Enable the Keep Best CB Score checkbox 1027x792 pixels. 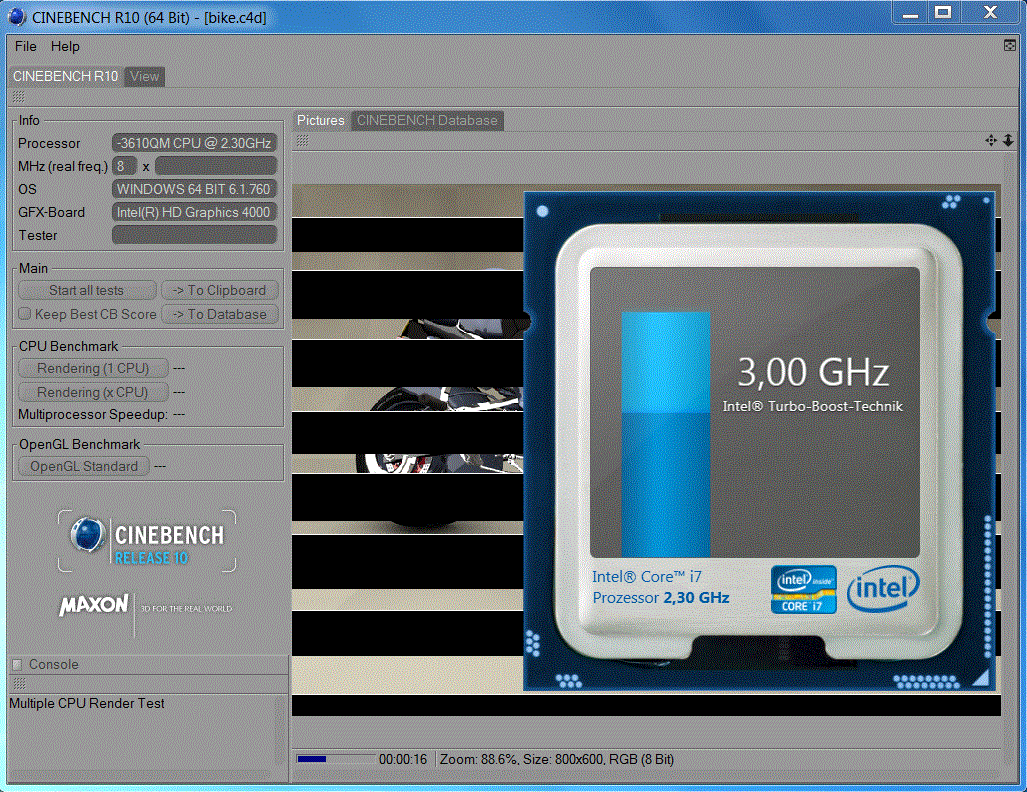coord(25,314)
